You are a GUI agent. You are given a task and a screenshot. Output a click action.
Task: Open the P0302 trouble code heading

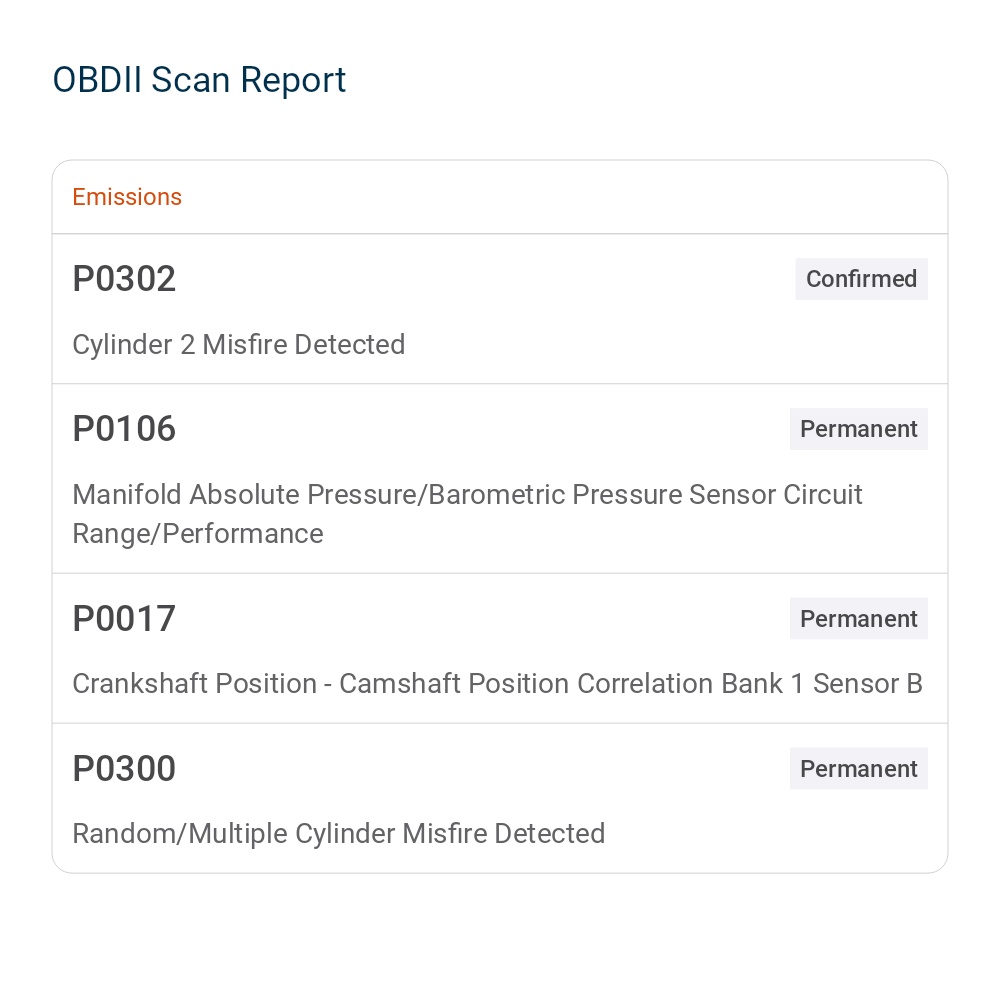[124, 279]
